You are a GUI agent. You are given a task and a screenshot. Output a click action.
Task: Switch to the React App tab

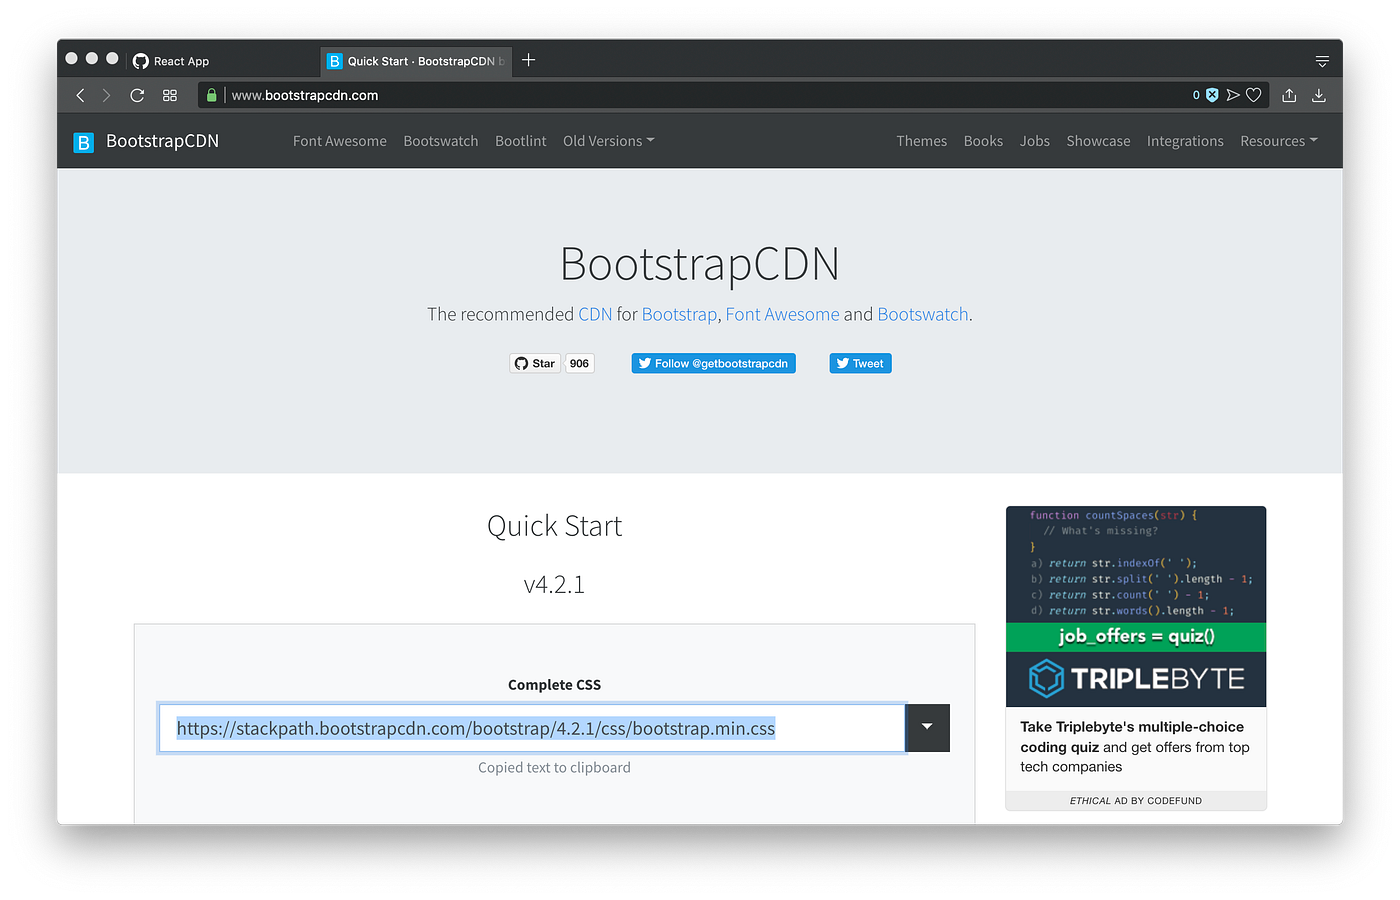pos(180,61)
